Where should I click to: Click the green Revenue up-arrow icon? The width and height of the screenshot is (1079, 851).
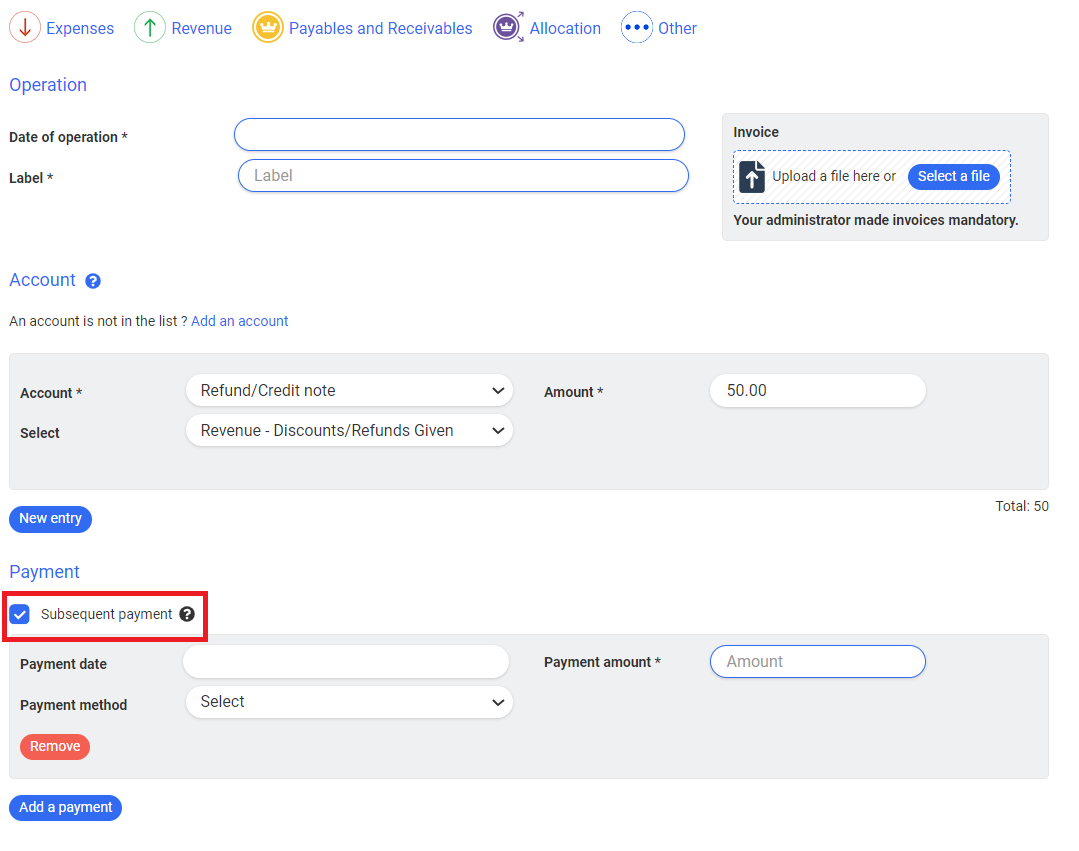point(150,28)
